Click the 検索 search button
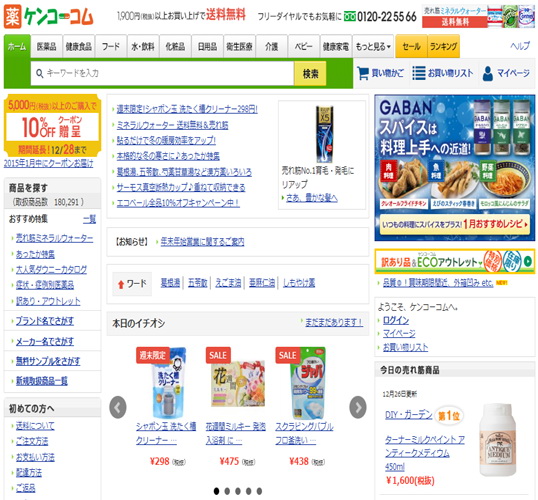Viewport: 538px width, 500px height. 310,73
